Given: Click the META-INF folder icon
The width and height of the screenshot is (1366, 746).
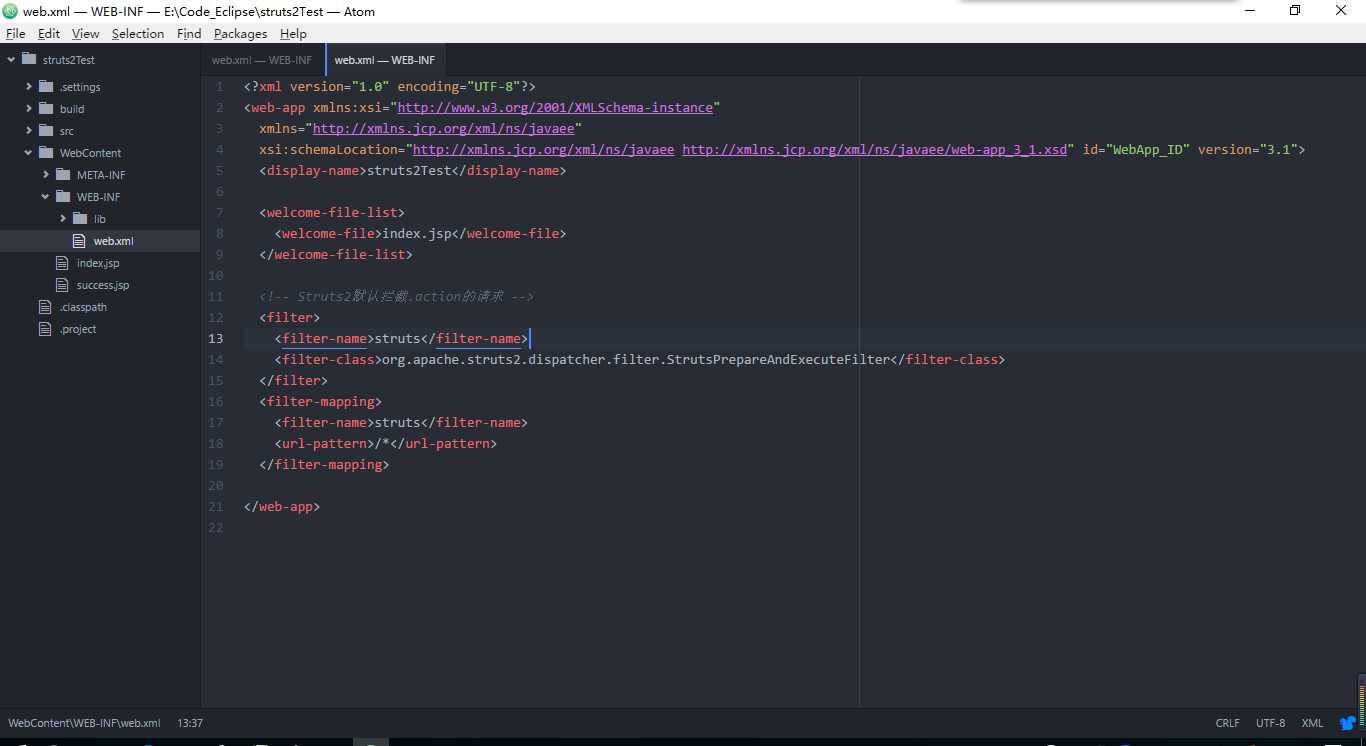Looking at the screenshot, I should [63, 174].
